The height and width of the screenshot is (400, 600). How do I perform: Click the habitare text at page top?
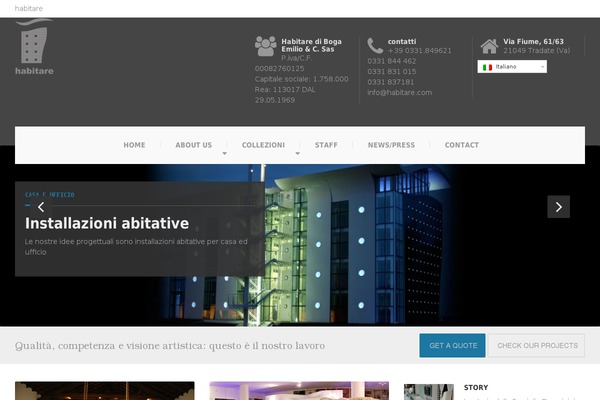click(29, 8)
